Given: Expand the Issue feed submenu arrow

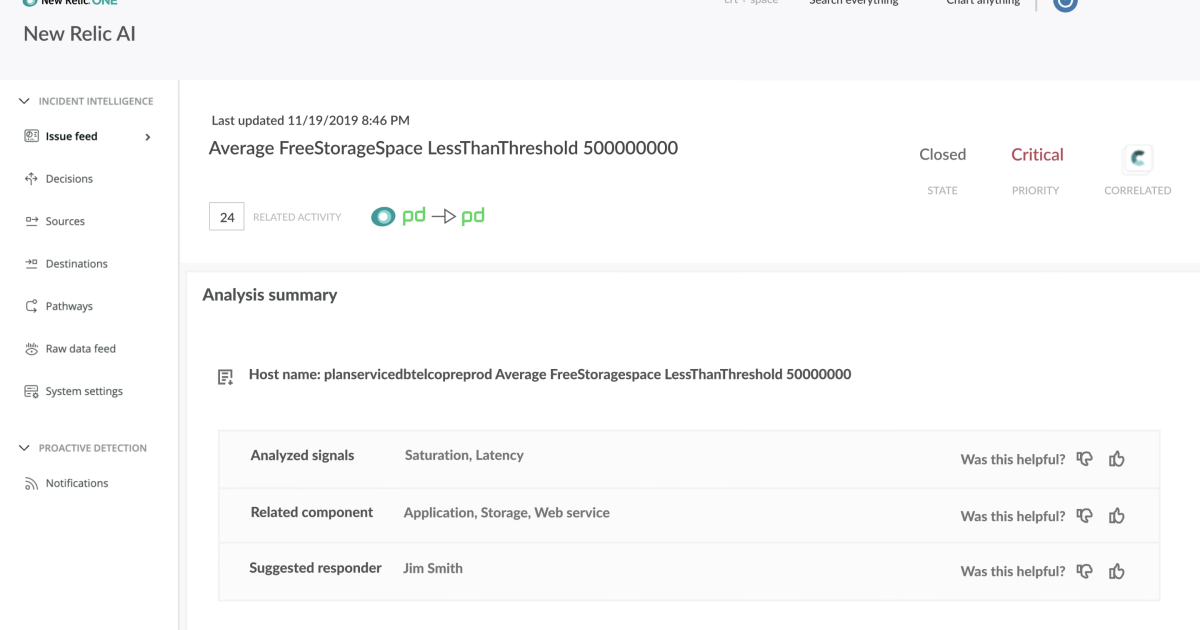Looking at the screenshot, I should click(147, 136).
